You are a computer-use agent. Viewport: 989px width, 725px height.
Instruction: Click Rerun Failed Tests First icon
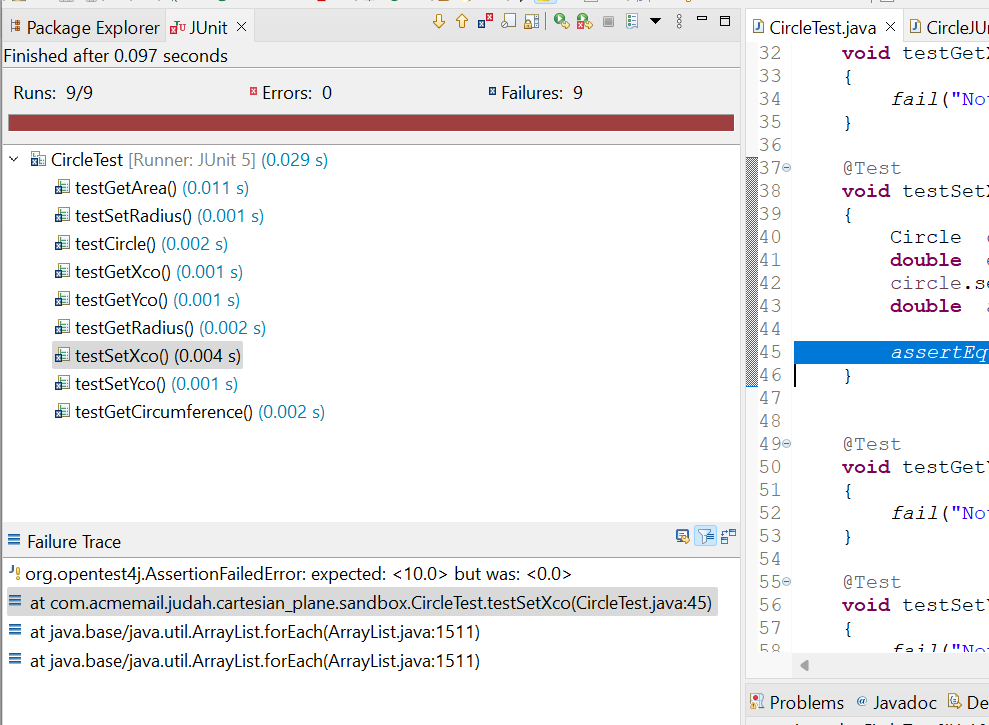585,21
